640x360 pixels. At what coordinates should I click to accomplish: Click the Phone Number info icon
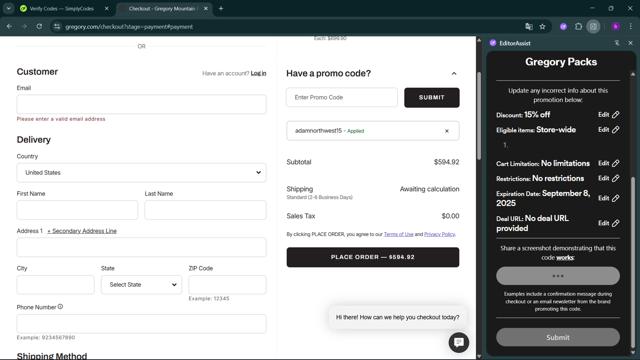[60, 307]
